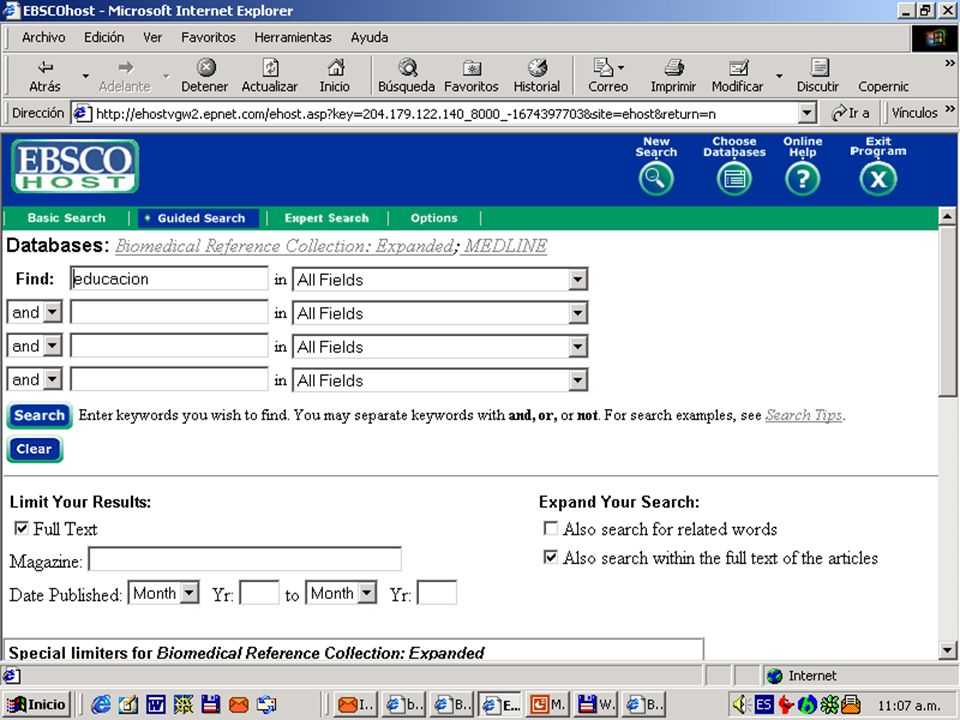This screenshot has height=720, width=960.
Task: Open the Búsqueda search toolbar button
Action: [407, 75]
